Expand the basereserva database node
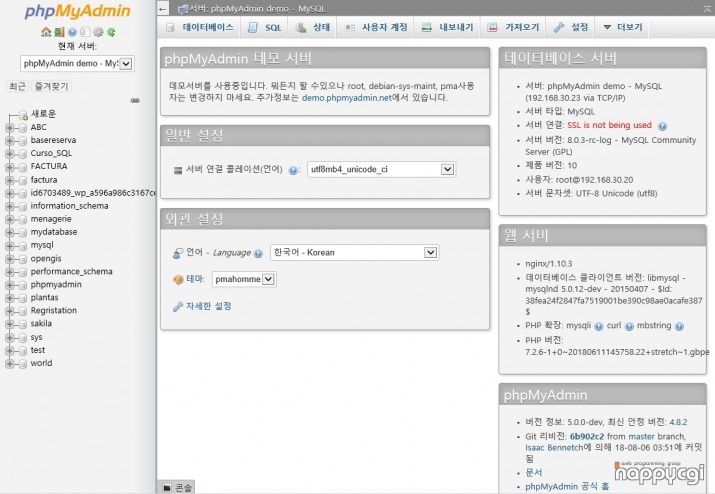Screen dimensions: 715x494 [10, 141]
